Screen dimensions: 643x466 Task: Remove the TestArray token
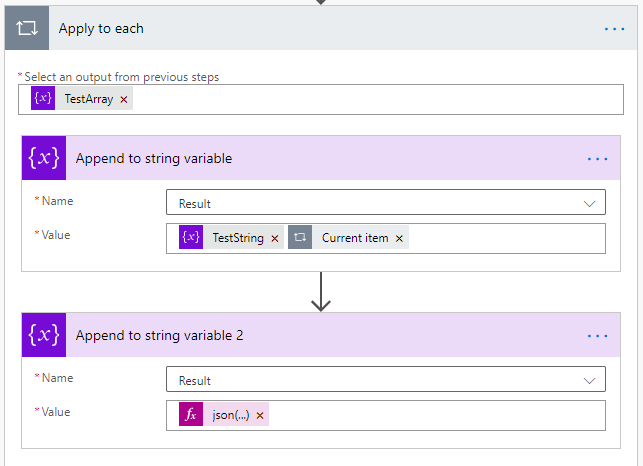pyautogui.click(x=123, y=99)
